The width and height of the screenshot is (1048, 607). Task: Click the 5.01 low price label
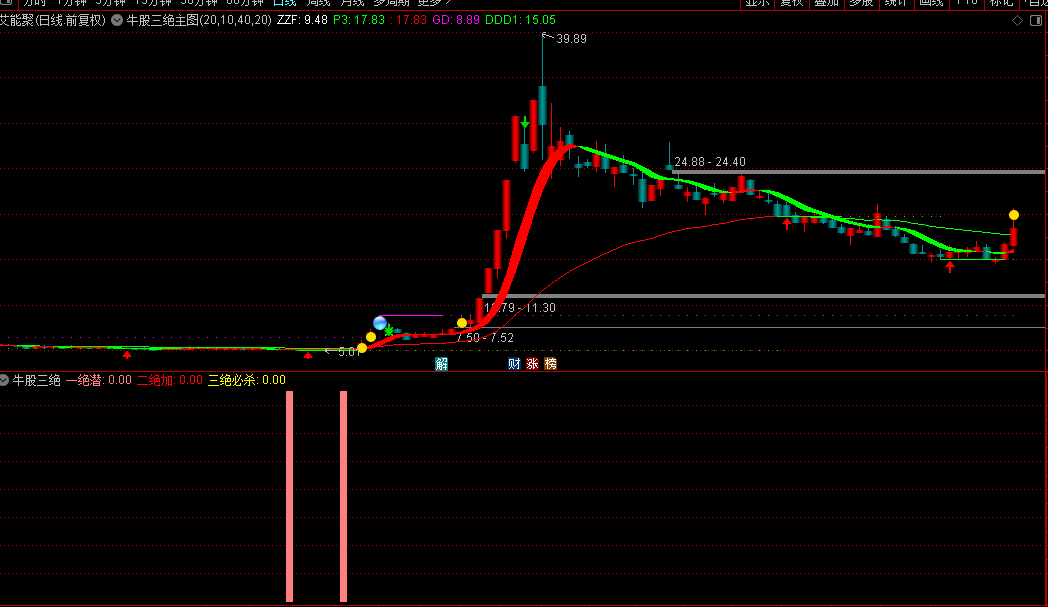(x=349, y=352)
